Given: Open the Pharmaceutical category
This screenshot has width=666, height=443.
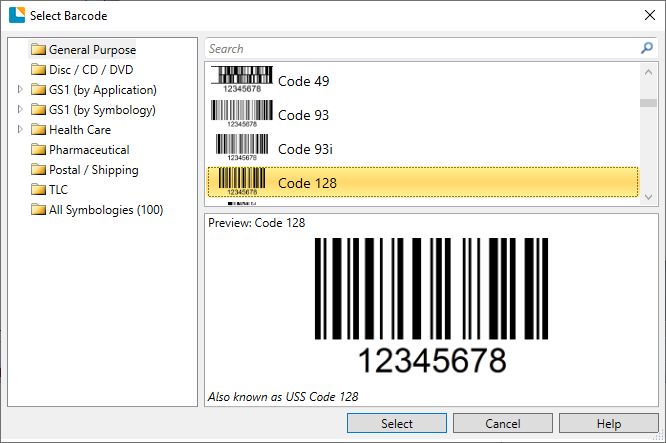Looking at the screenshot, I should [x=88, y=150].
